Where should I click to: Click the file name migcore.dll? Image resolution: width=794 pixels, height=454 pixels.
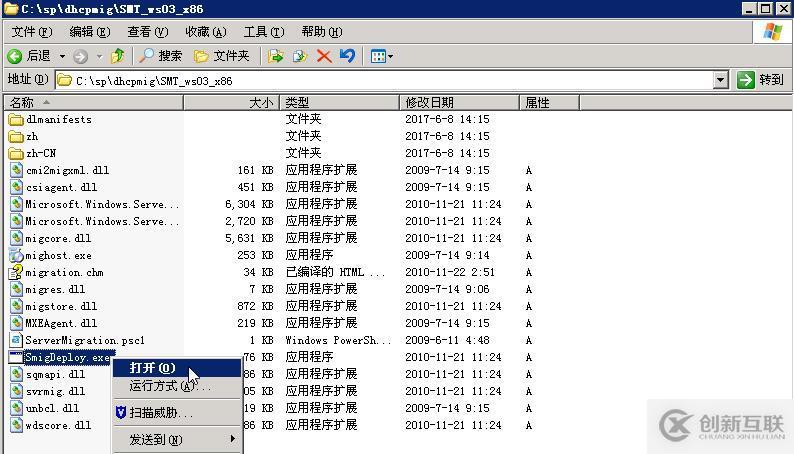[58, 238]
